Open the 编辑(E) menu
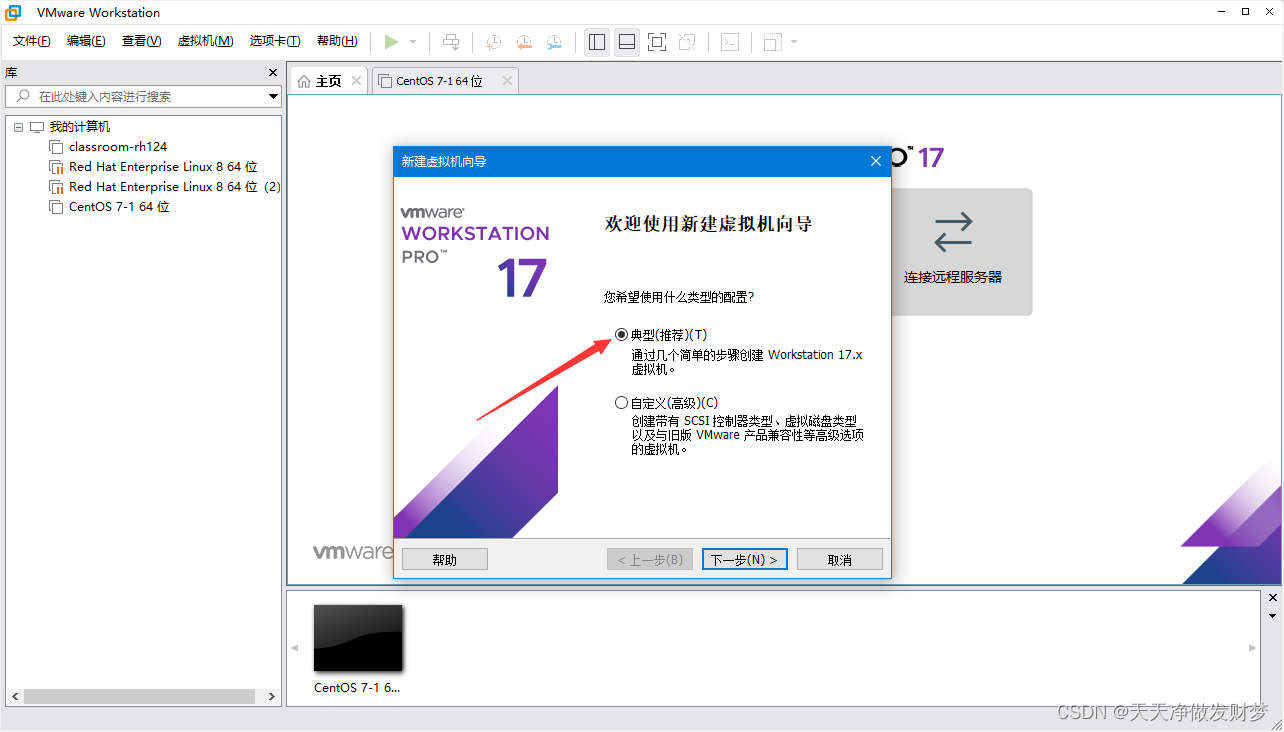The height and width of the screenshot is (732, 1284). coord(86,41)
